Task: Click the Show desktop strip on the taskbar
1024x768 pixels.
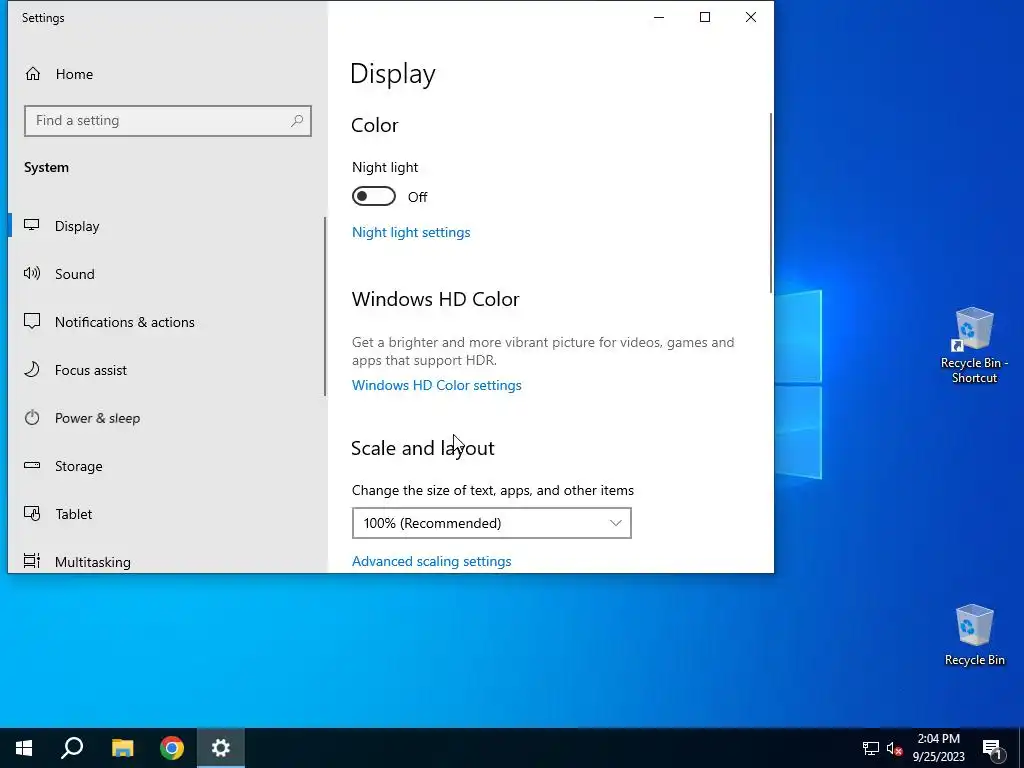Action: click(1021, 748)
